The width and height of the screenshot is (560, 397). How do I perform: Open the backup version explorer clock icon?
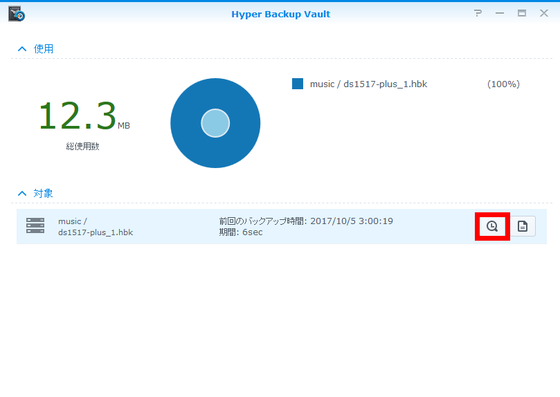(x=492, y=226)
